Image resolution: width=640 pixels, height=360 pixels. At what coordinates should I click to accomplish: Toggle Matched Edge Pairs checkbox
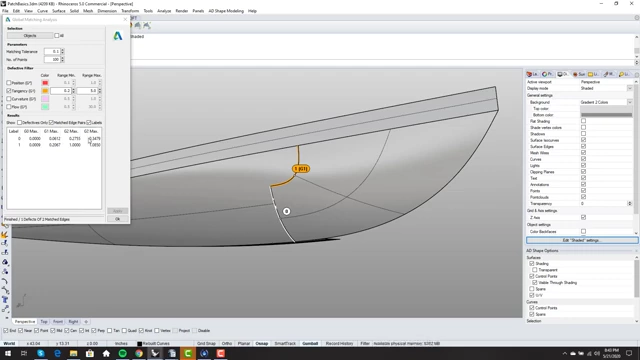pyautogui.click(x=51, y=122)
